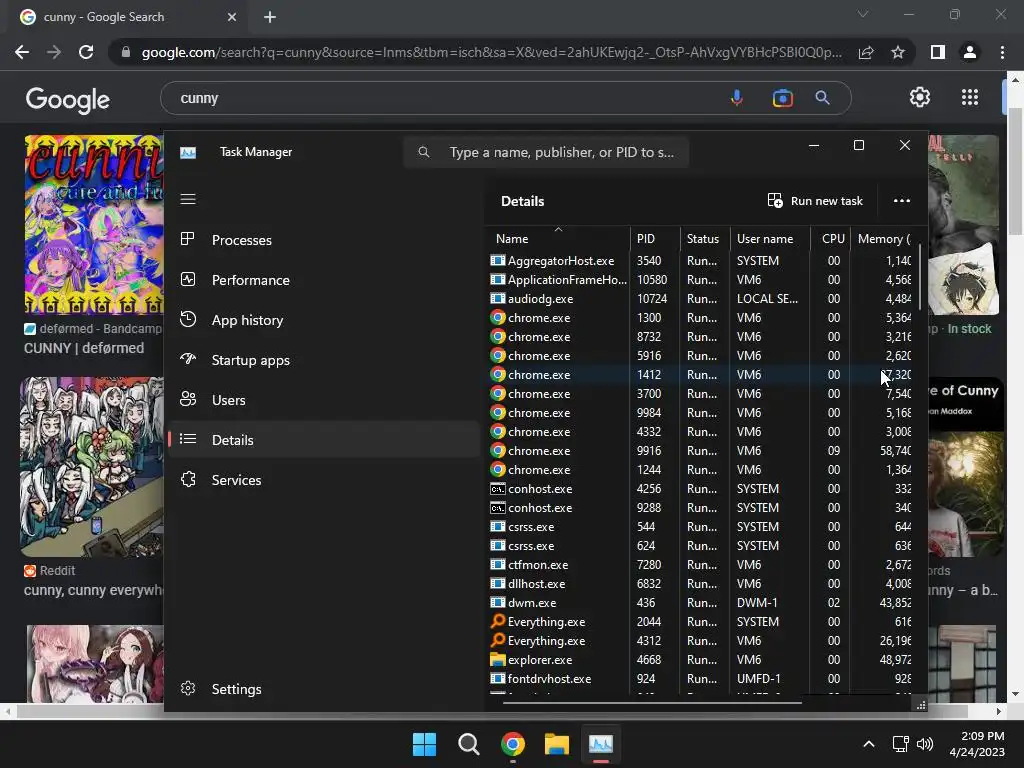Sort by CPU column header
The height and width of the screenshot is (768, 1024).
coord(830,238)
